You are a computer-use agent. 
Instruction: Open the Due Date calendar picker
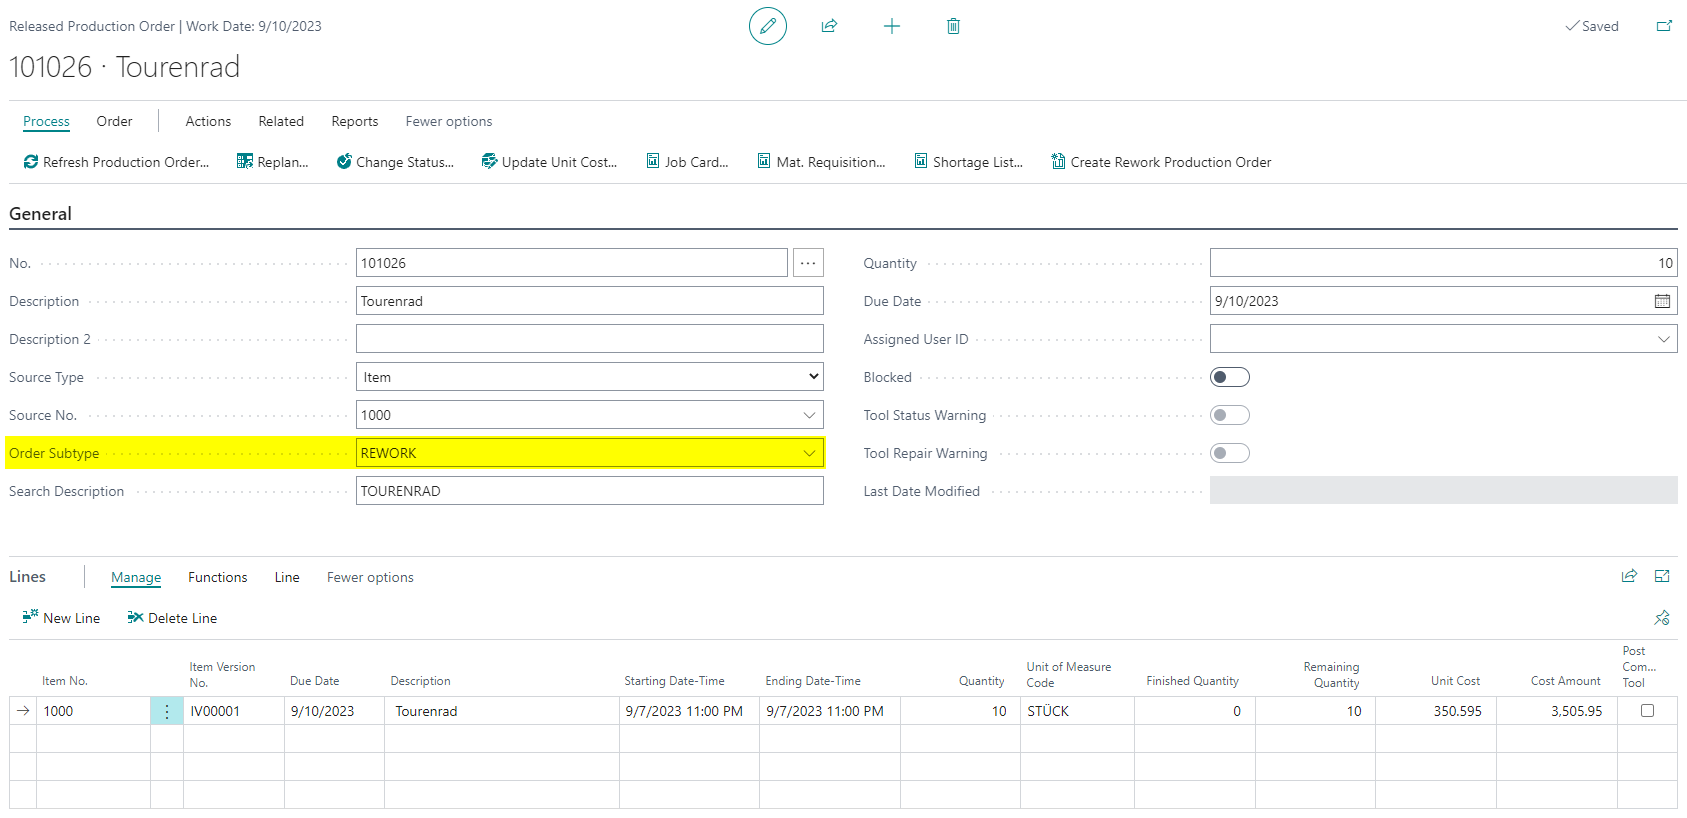pyautogui.click(x=1662, y=301)
